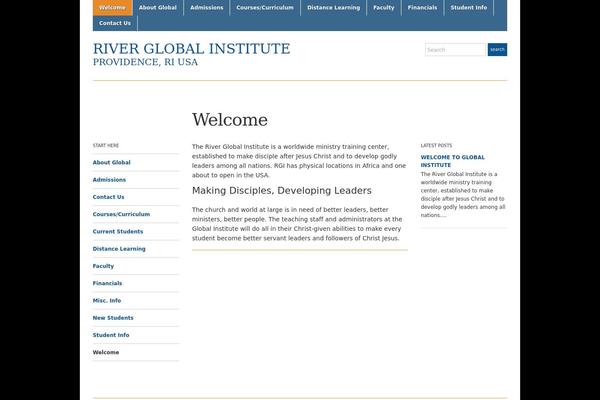Open Financials in the top navigation bar
The height and width of the screenshot is (400, 600).
(422, 8)
